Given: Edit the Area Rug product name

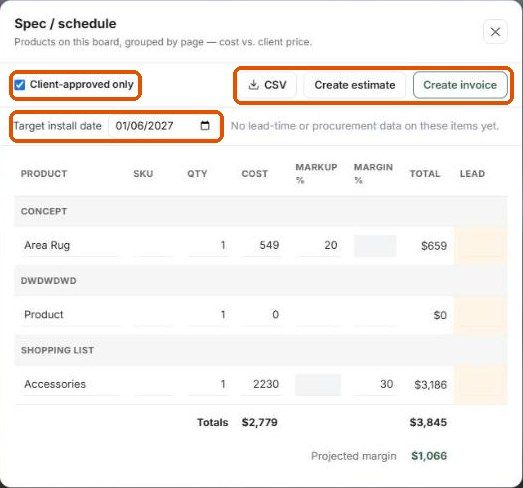Looking at the screenshot, I should [69, 246].
